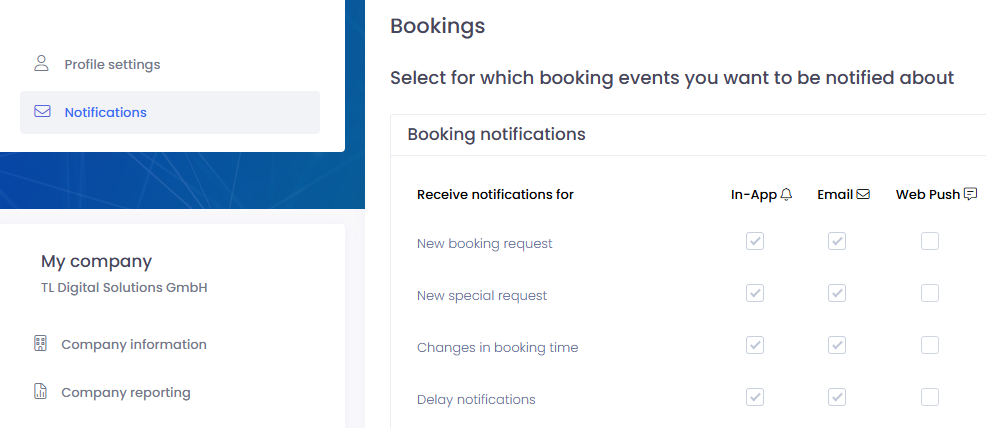Viewport: 986px width, 428px height.
Task: Click the Company reporting chart icon
Action: (40, 392)
